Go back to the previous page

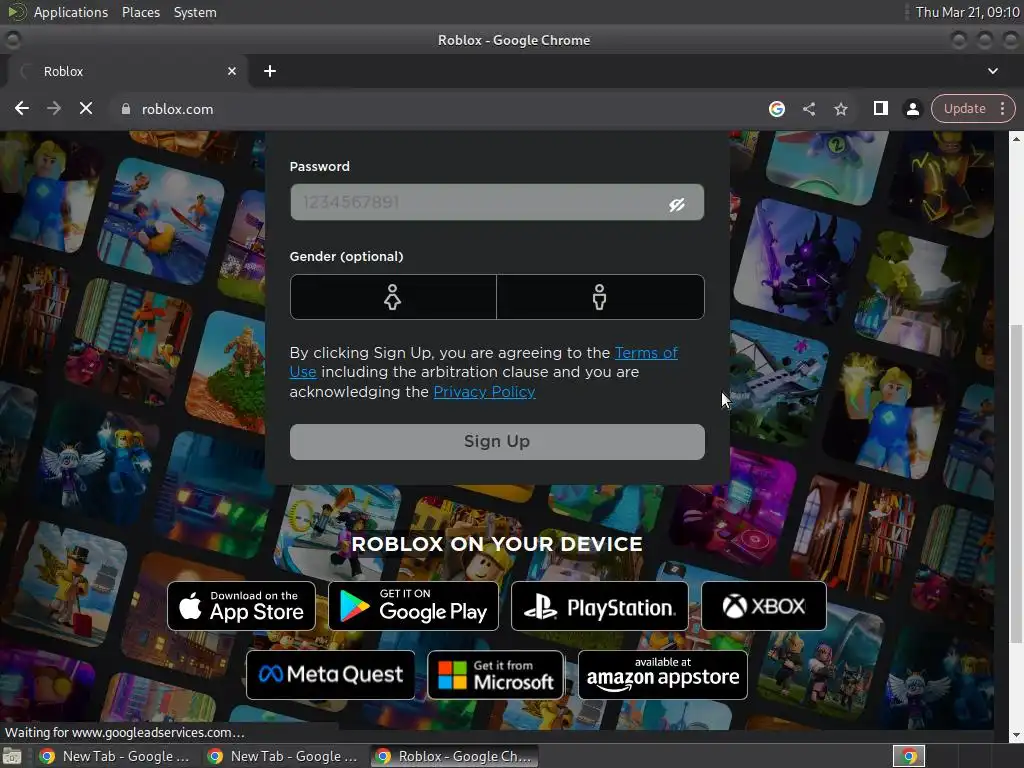[22, 108]
